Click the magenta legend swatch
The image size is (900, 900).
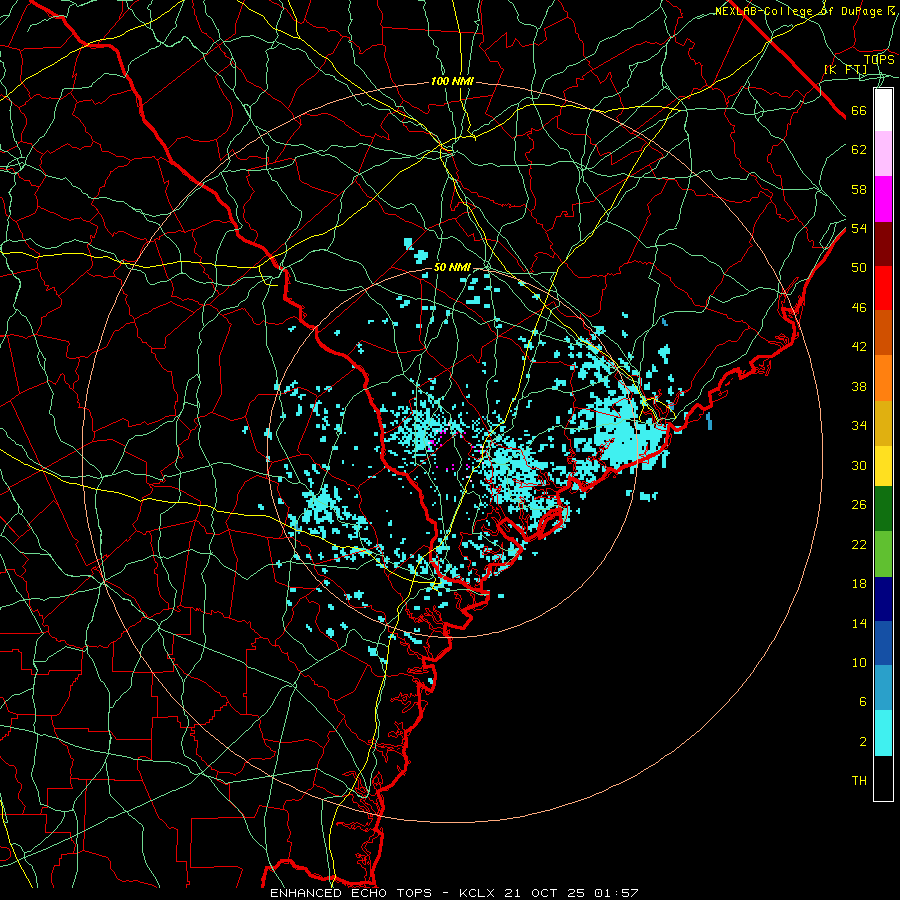(x=883, y=199)
